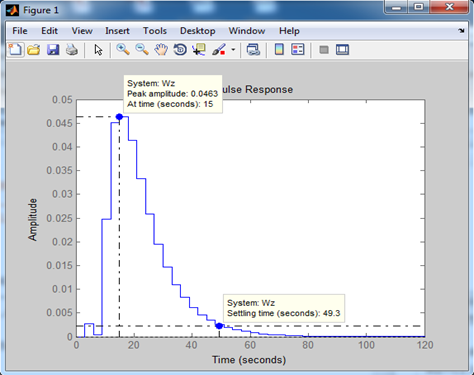Open the Help menu
Screen dimensions: 474x375
click(289, 31)
